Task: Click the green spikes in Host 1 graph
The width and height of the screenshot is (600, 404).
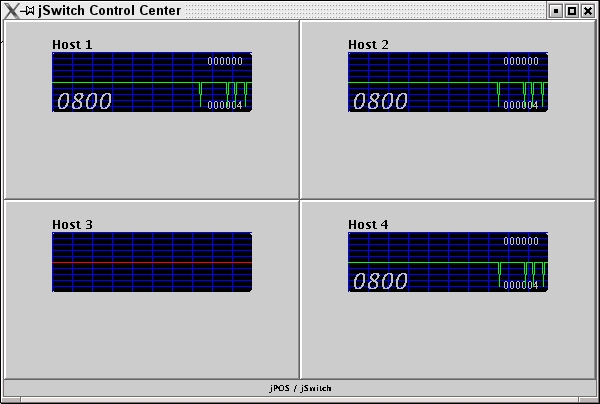Action: (x=228, y=93)
